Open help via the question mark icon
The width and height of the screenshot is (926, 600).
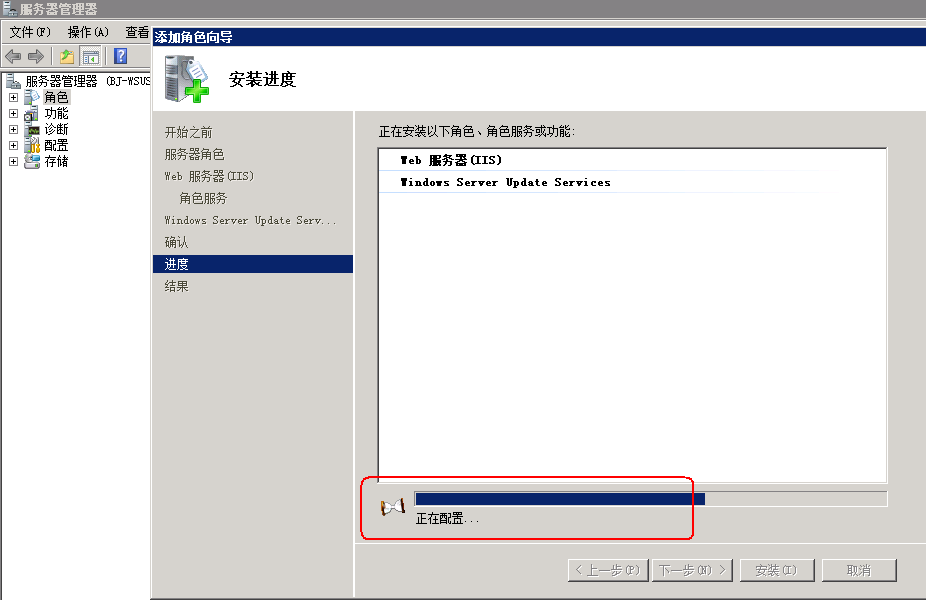(120, 56)
